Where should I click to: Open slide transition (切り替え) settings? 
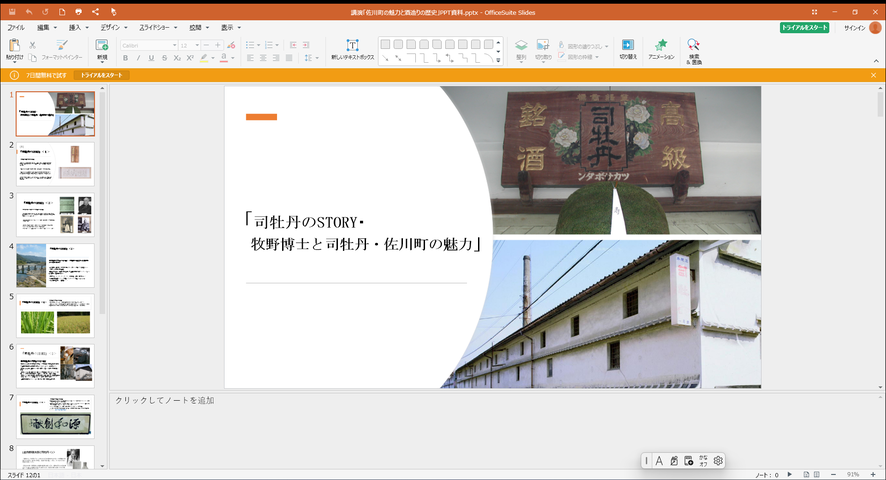point(628,50)
